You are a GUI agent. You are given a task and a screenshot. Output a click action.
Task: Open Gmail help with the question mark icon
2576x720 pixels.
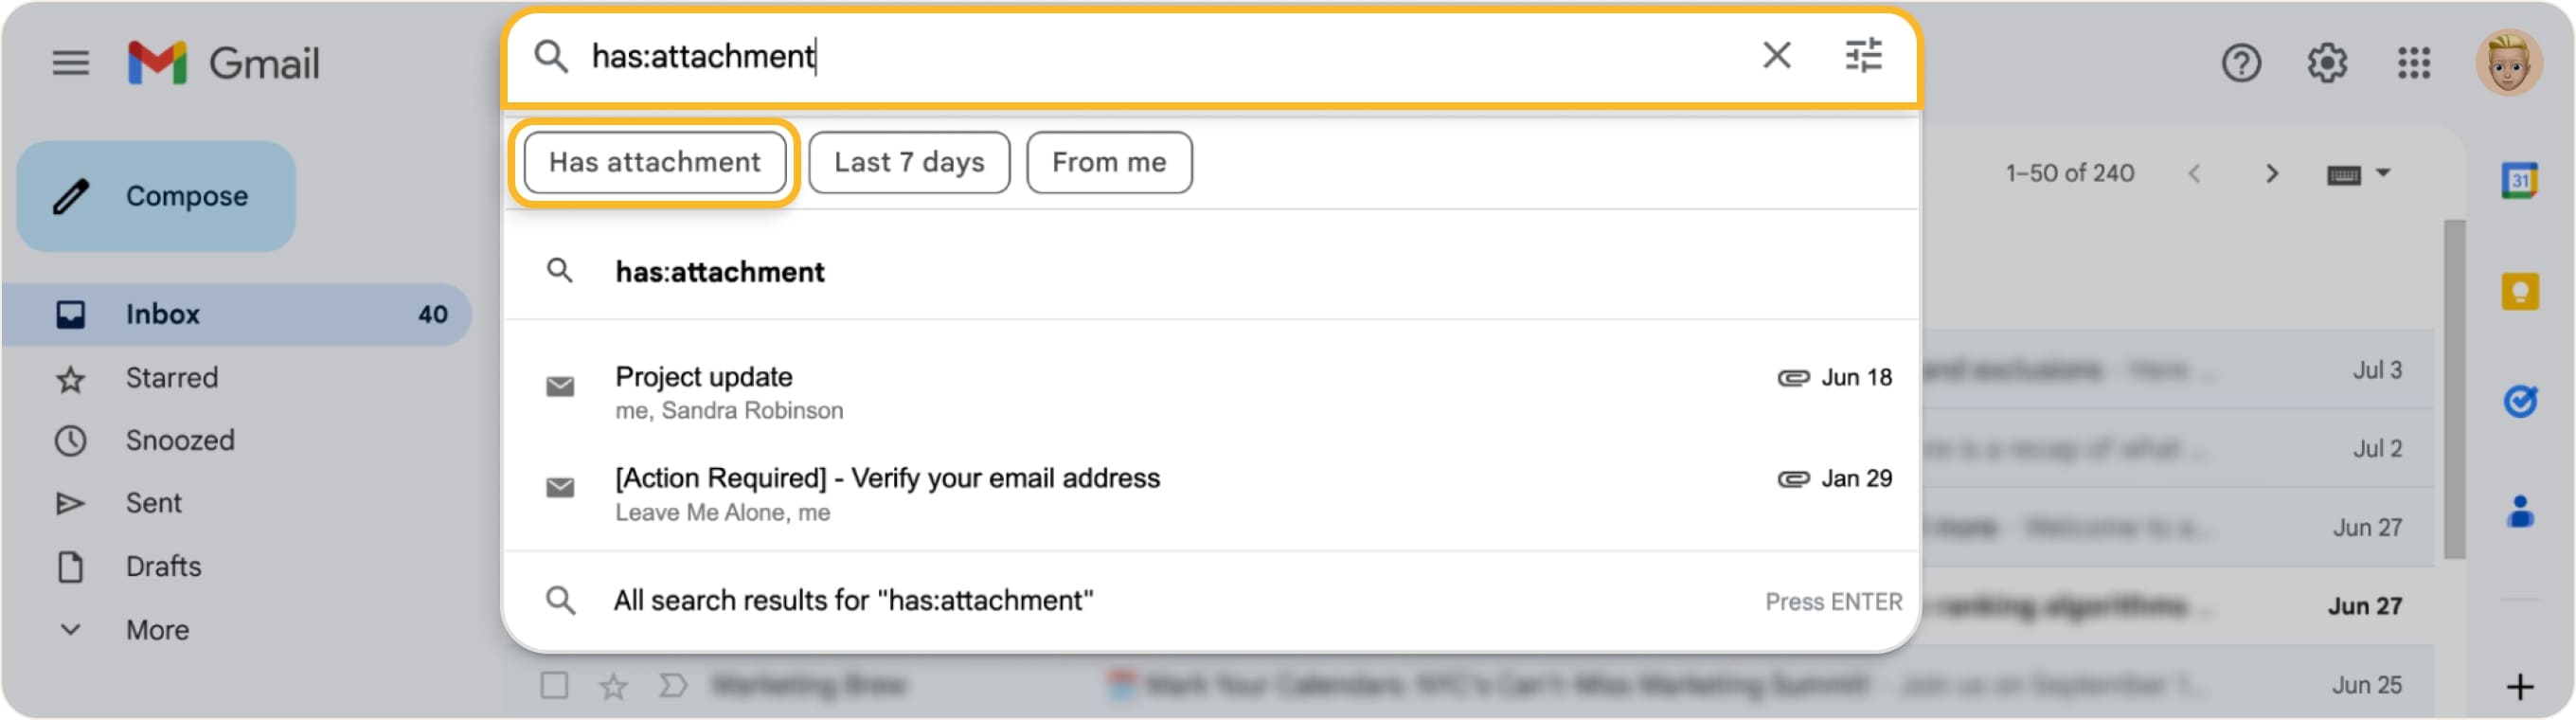[2242, 62]
